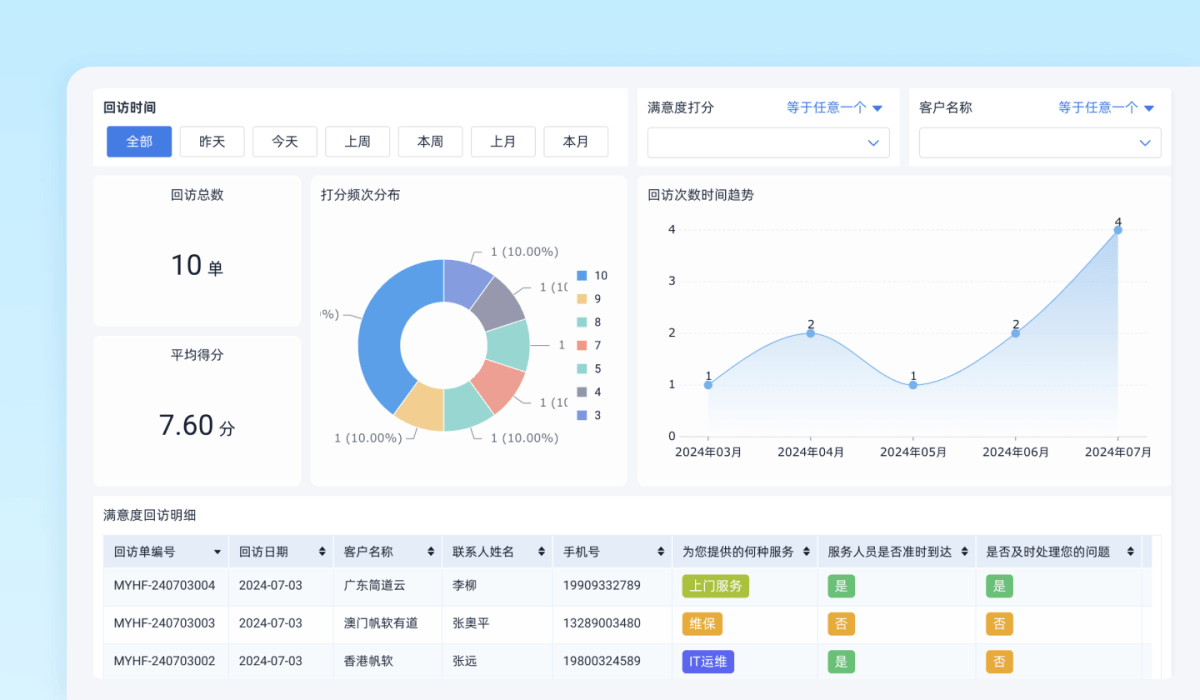Click the 平均得分 7.60 分 card
Viewport: 1200px width, 700px height.
point(197,411)
